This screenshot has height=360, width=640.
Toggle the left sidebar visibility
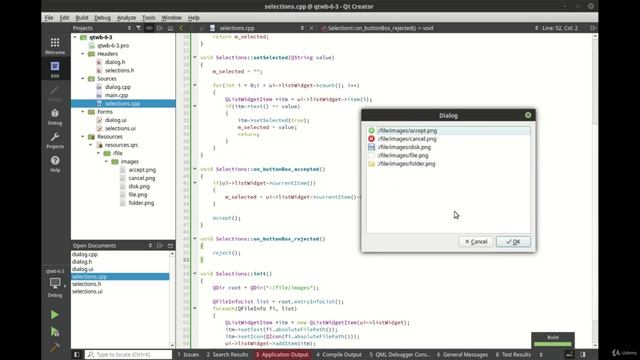pos(76,354)
